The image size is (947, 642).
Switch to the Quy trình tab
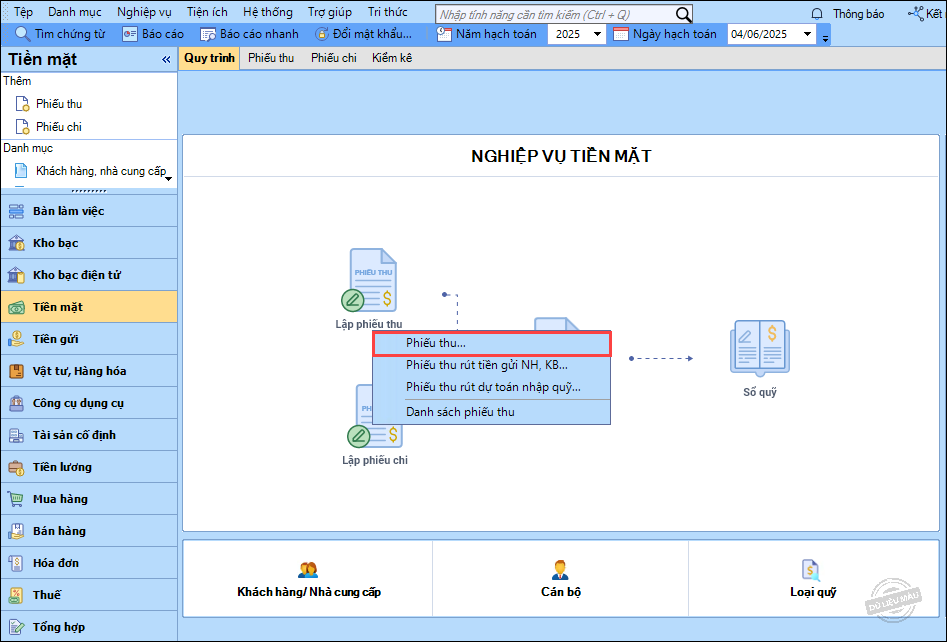coord(209,58)
